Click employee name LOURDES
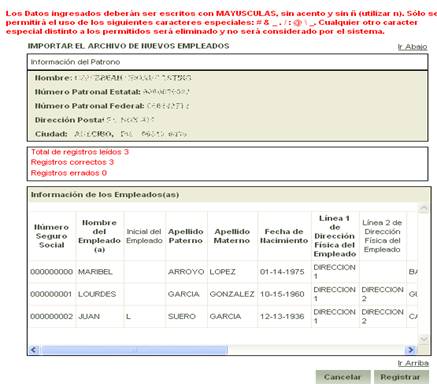Viewport: 437px width, 384px height. pos(97,294)
